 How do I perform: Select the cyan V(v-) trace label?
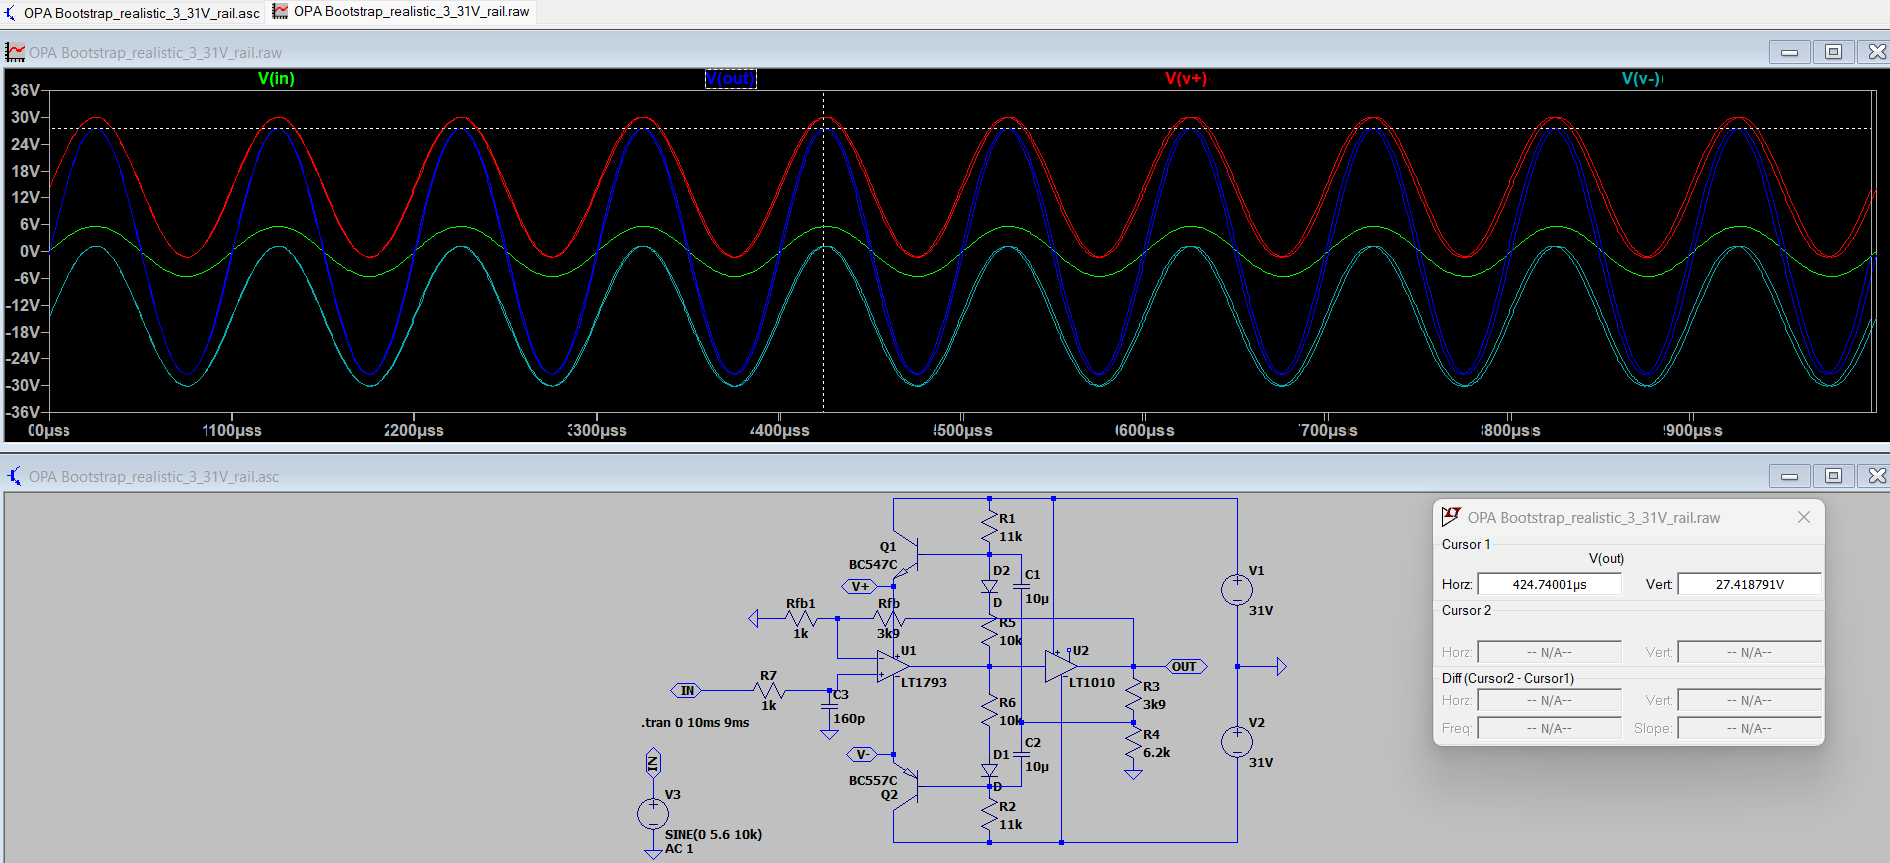coord(1641,78)
